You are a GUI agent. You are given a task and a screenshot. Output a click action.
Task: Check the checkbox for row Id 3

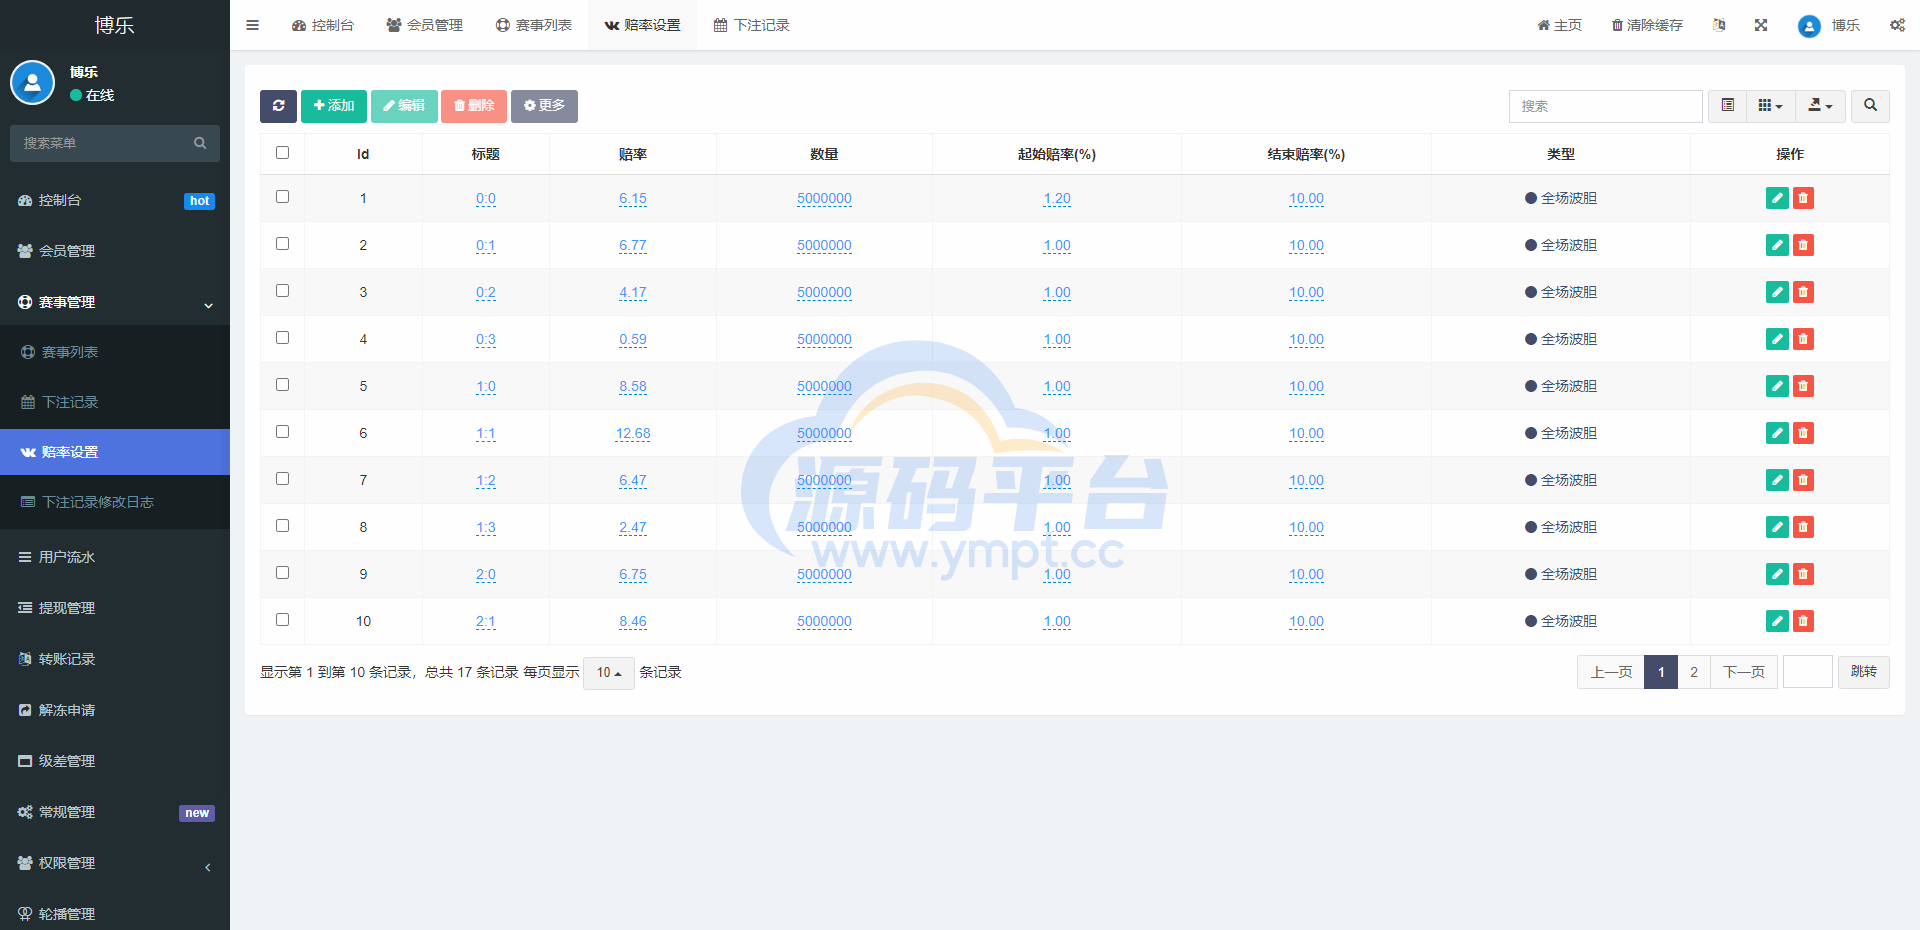point(282,291)
